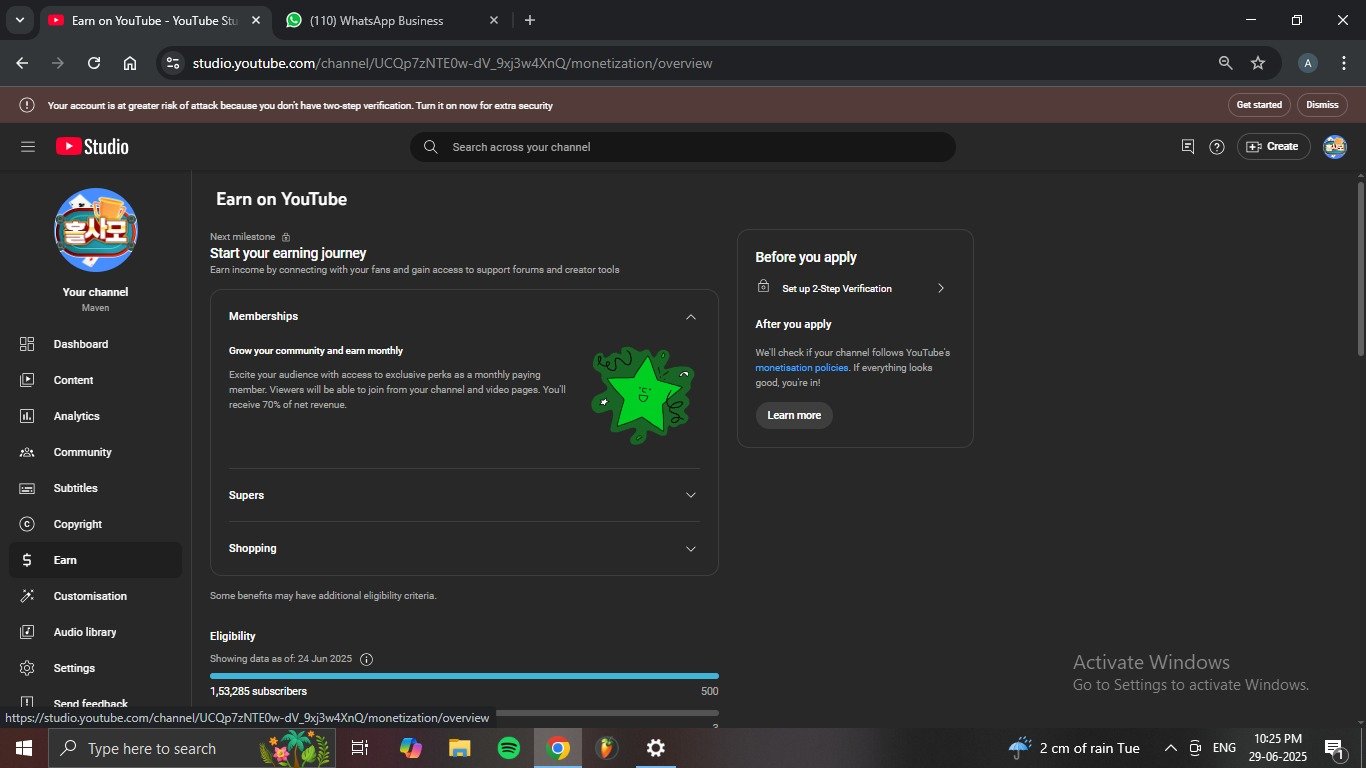1366x768 pixels.
Task: Open the Subtitles page
Action: 75,488
